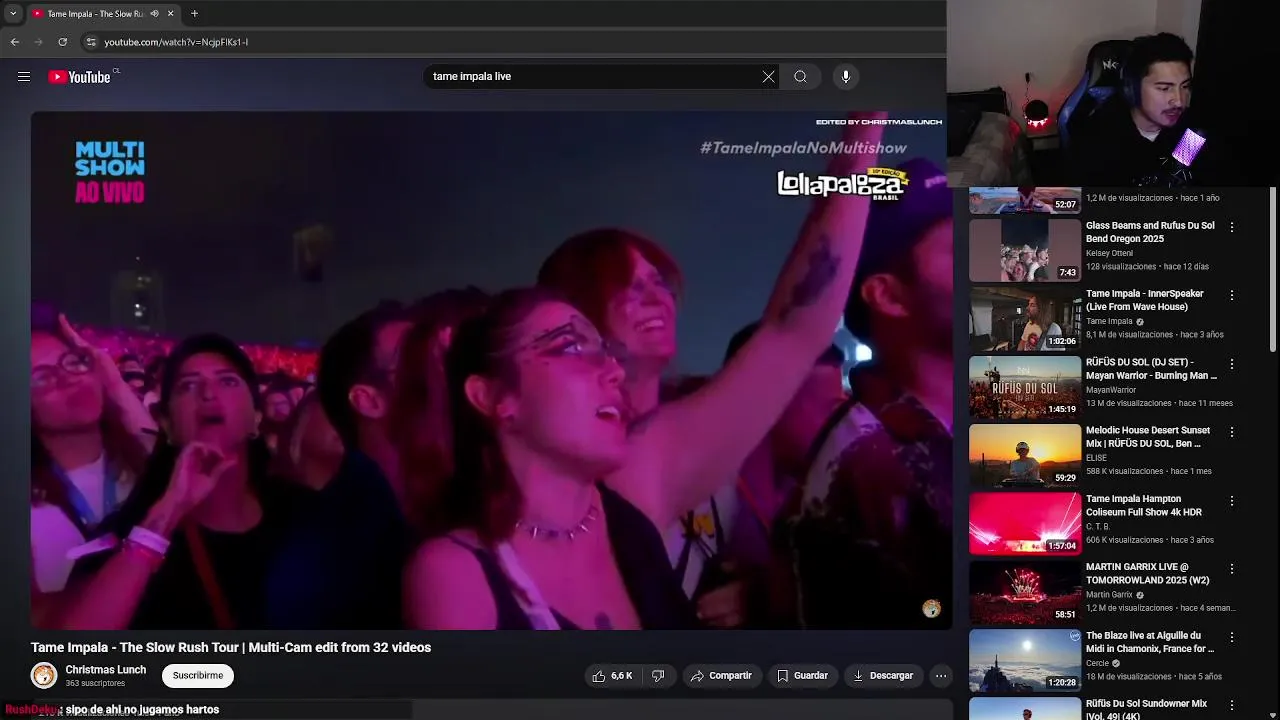Viewport: 1280px width, 720px height.
Task: Close the Tame Impala tab
Action: (x=170, y=14)
